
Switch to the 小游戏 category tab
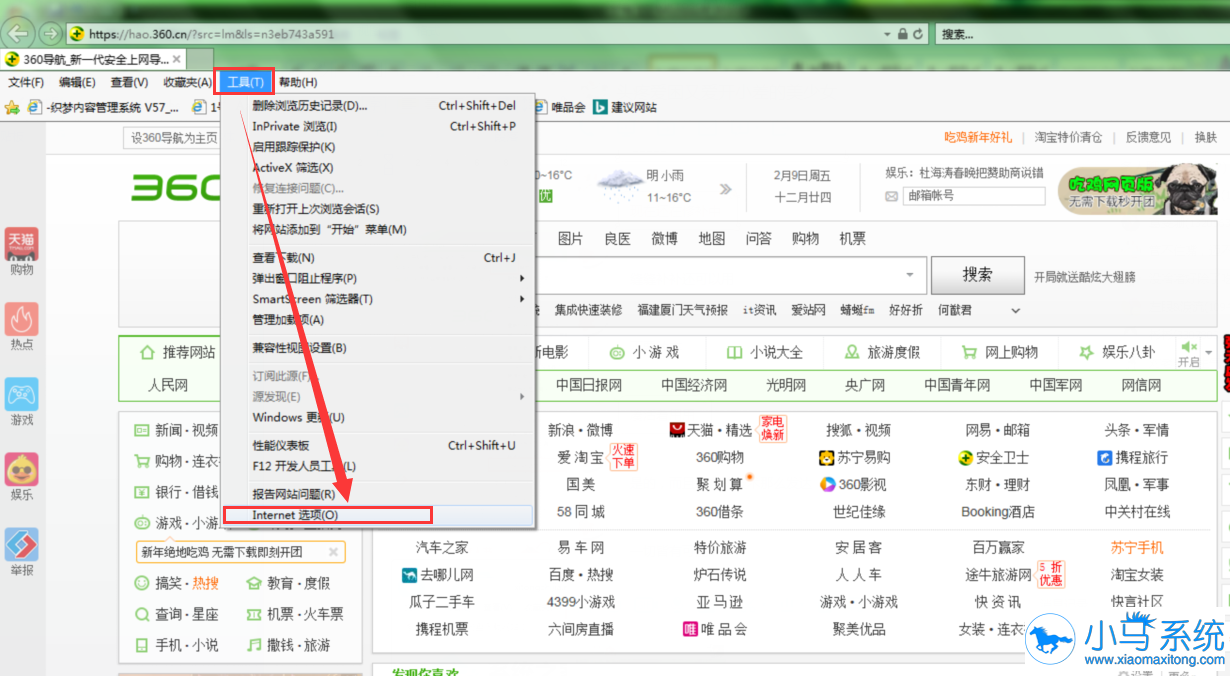pos(643,352)
